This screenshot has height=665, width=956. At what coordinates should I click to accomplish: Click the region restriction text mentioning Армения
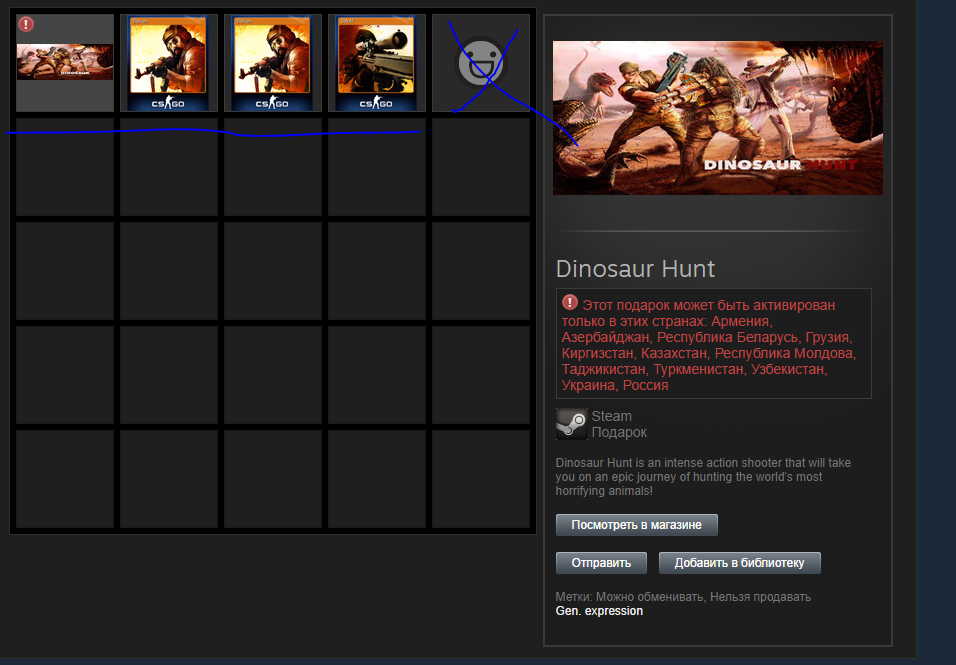click(709, 345)
